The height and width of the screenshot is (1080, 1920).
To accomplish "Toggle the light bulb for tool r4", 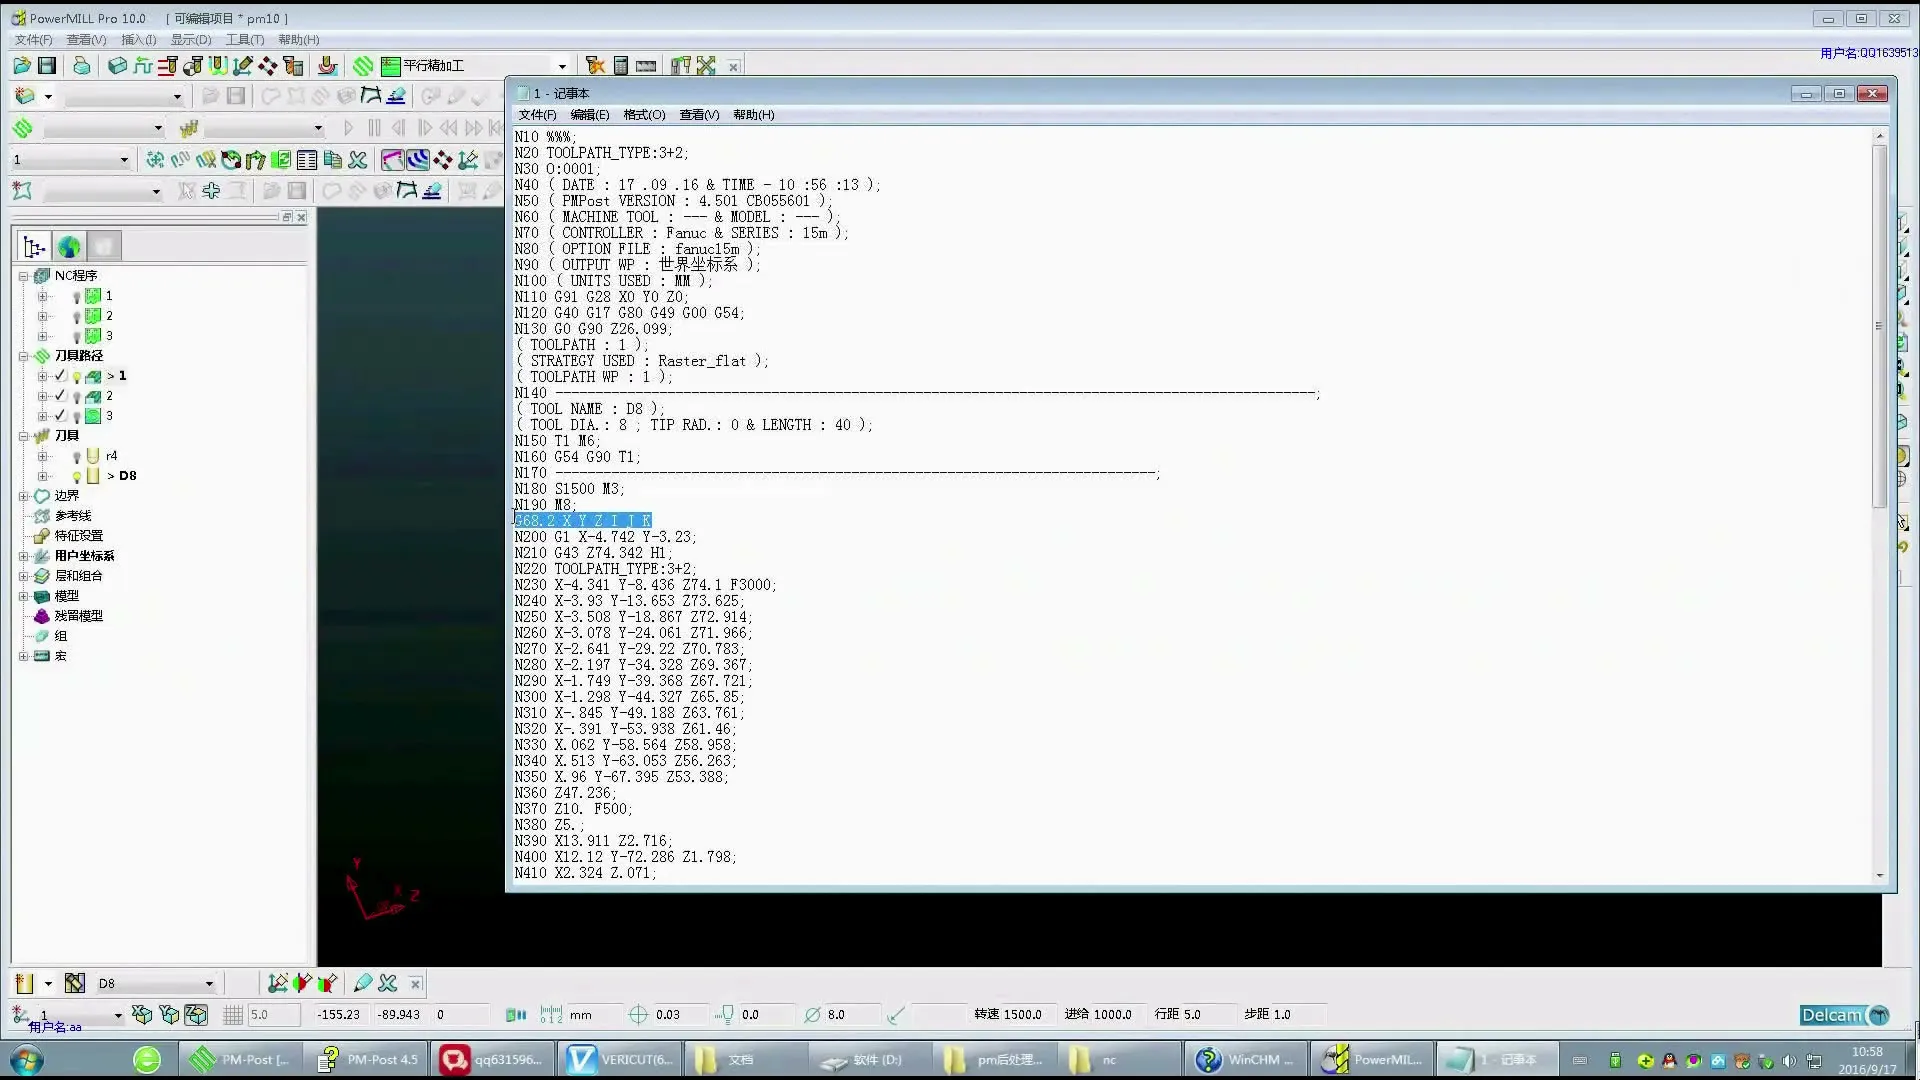I will pos(77,457).
